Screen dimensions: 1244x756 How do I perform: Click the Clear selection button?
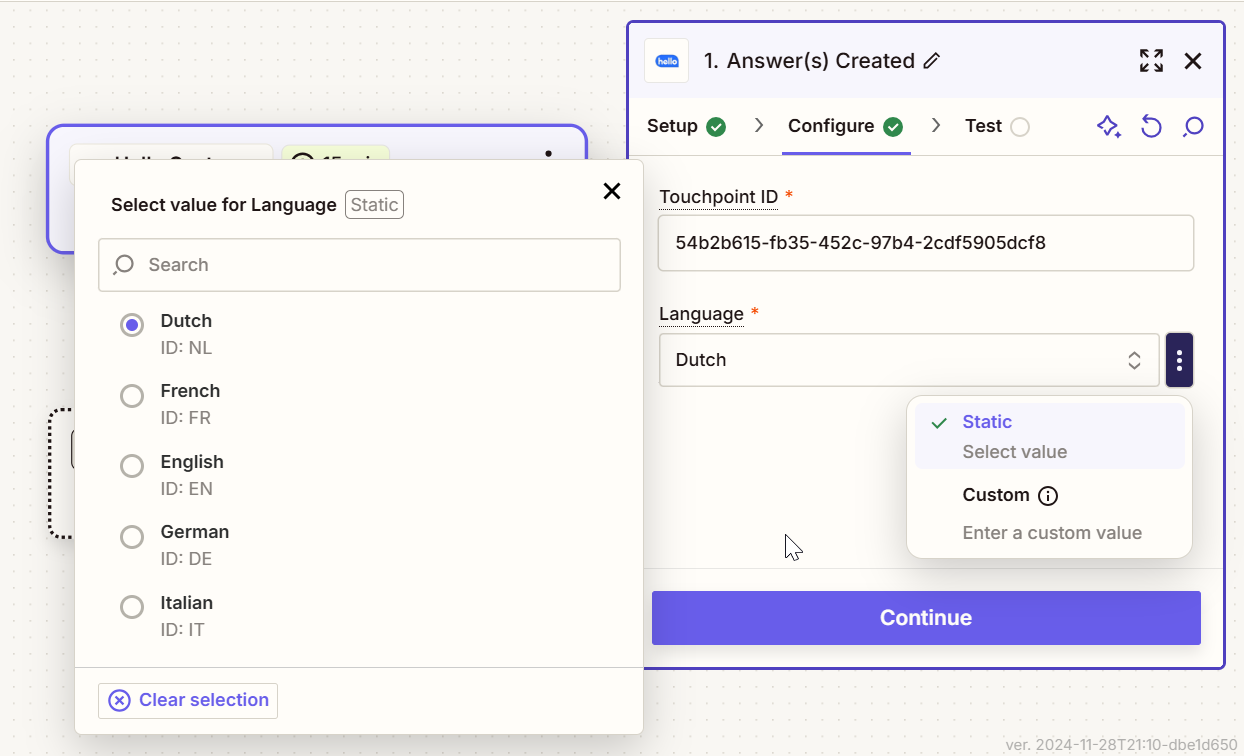(188, 700)
